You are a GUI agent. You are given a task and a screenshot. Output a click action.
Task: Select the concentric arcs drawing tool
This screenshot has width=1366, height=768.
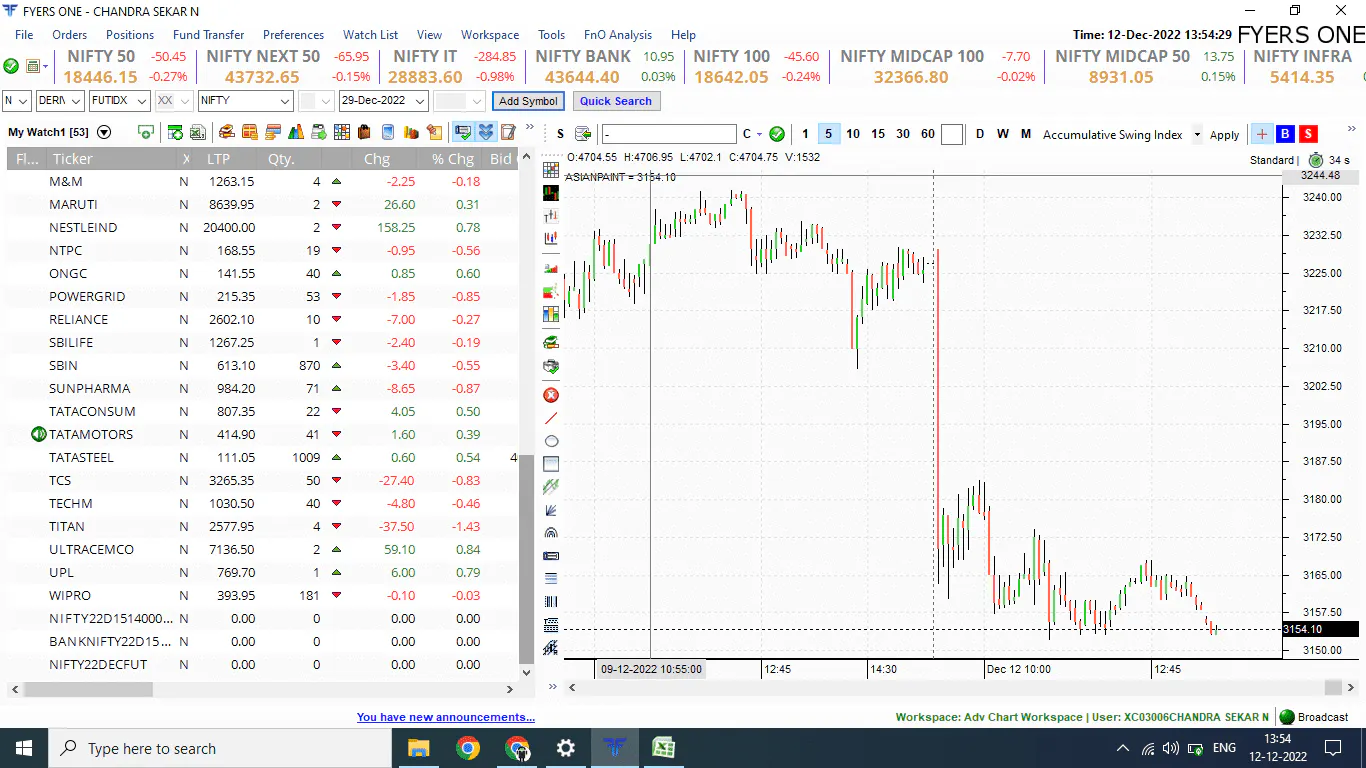551,533
